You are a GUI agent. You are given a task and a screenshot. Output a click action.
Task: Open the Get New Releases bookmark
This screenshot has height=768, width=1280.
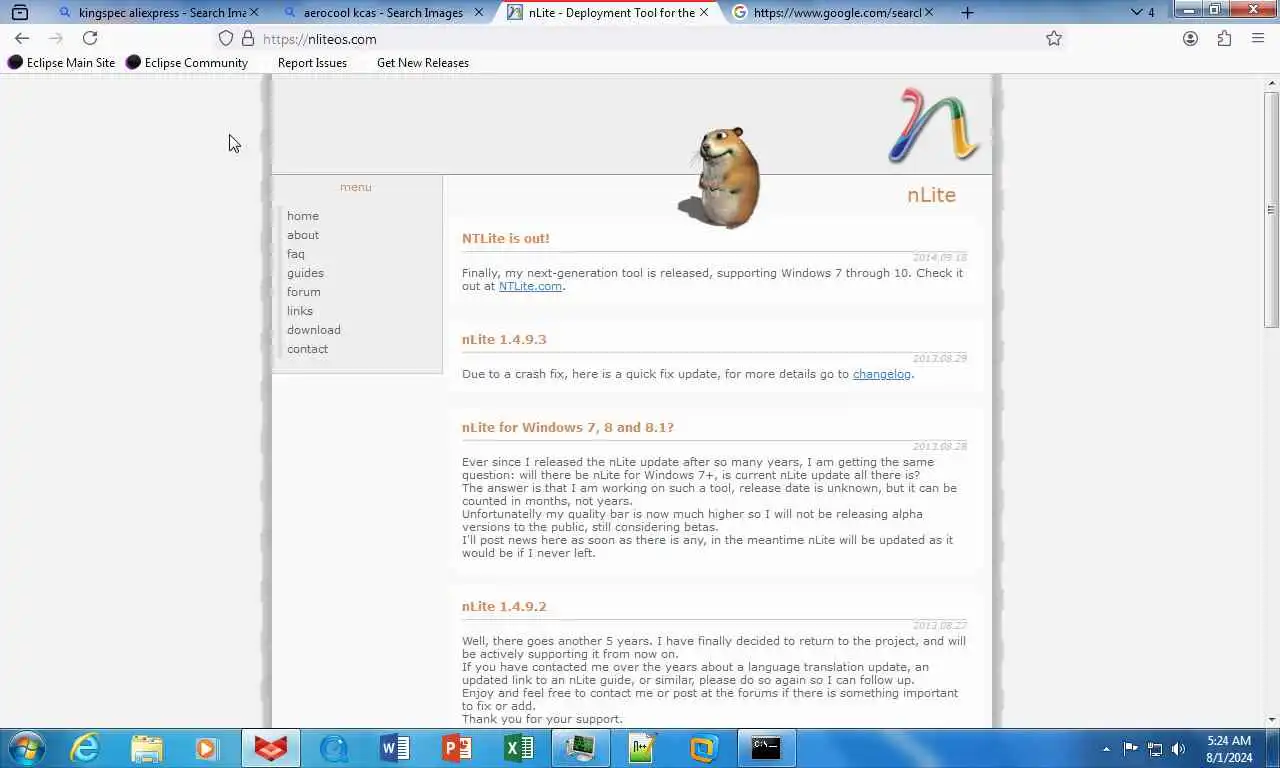coord(422,62)
